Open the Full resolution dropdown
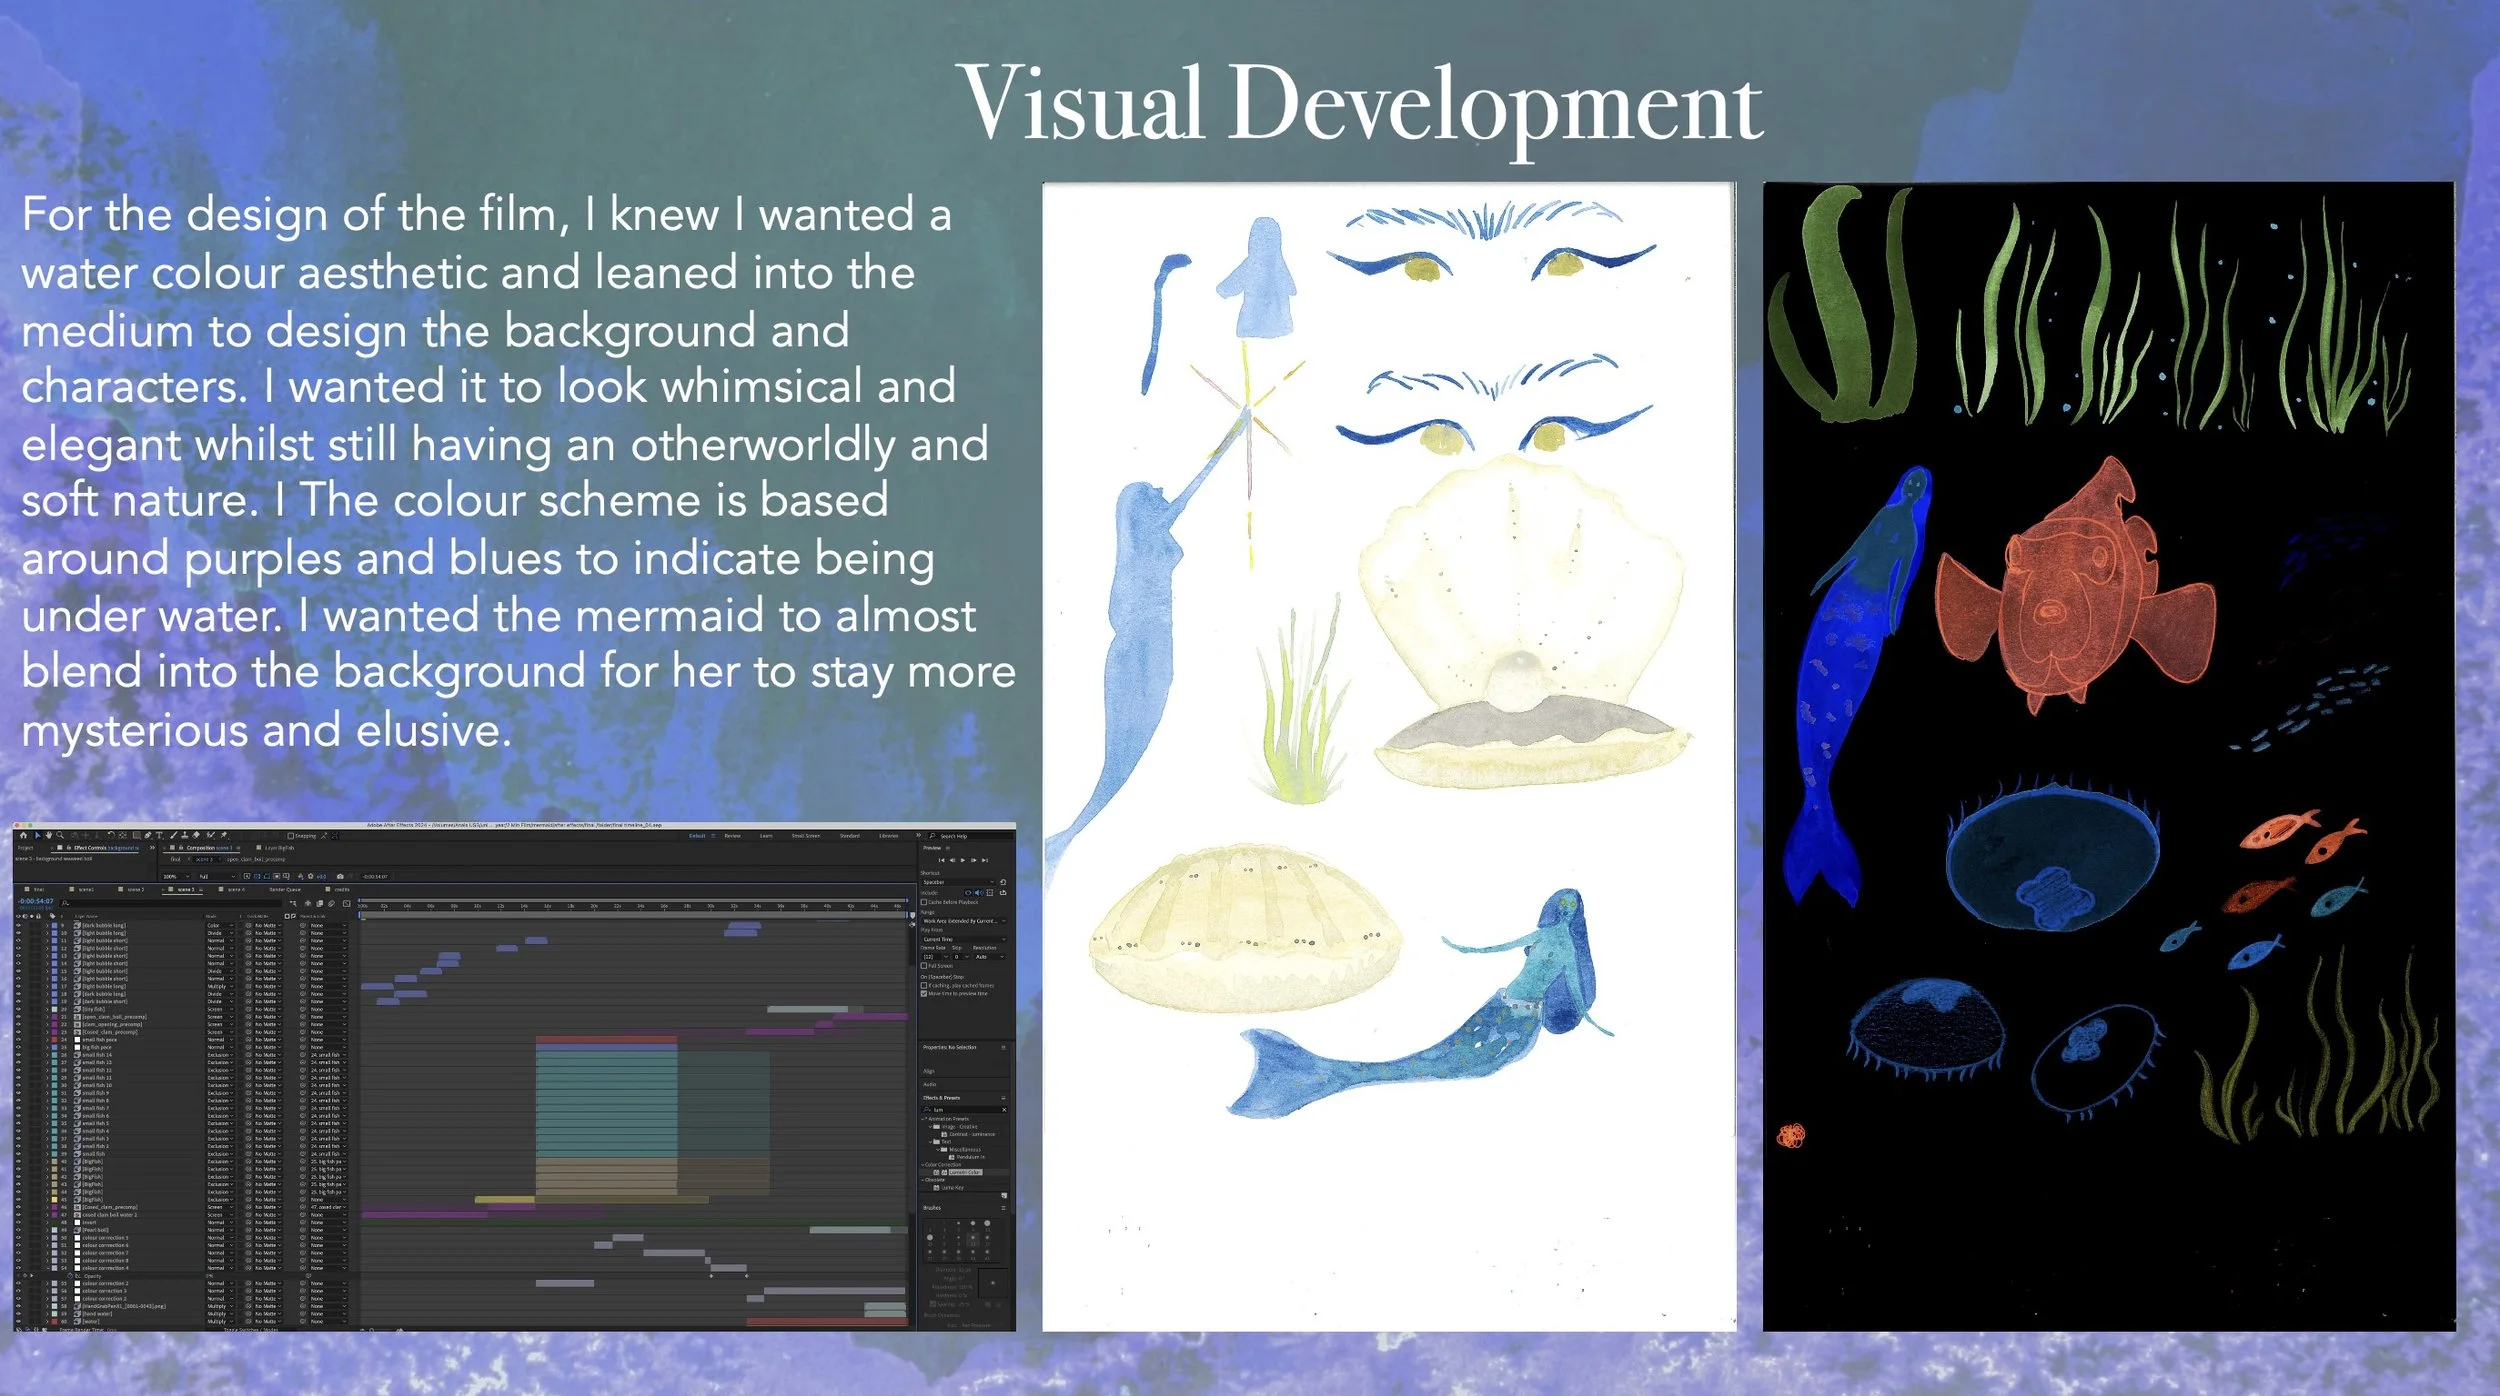2500x1396 pixels. (x=216, y=876)
